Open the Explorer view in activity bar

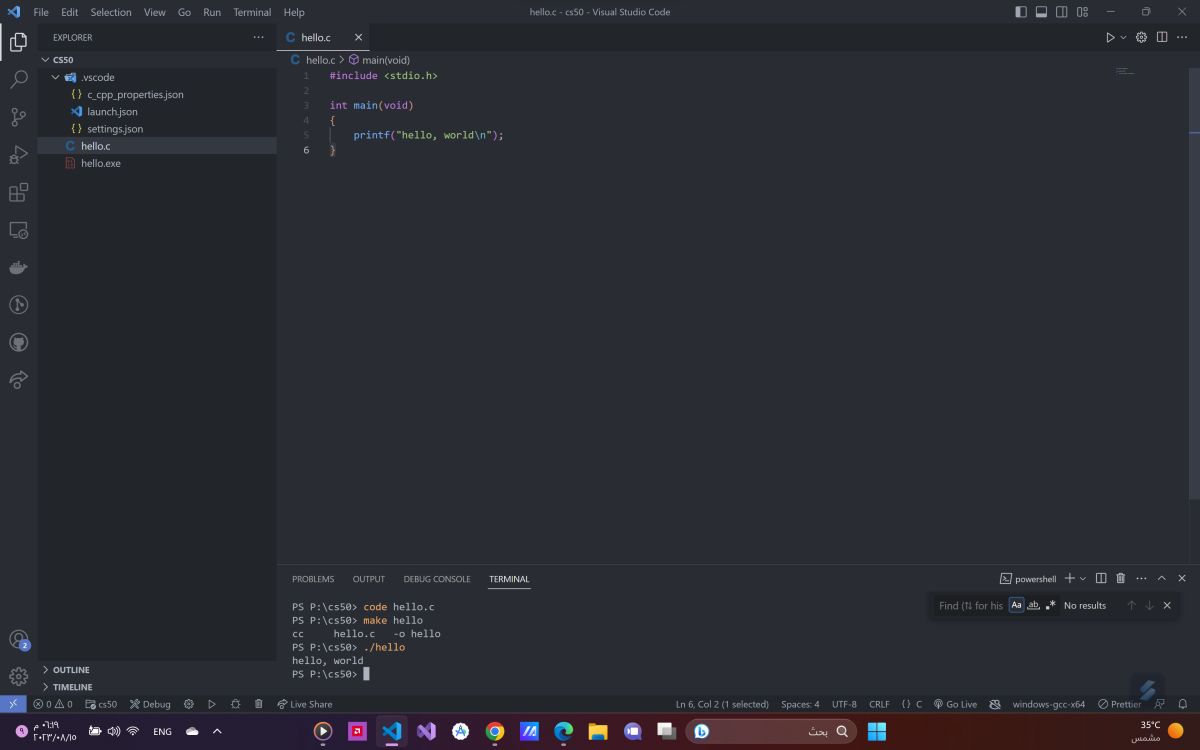click(x=18, y=42)
